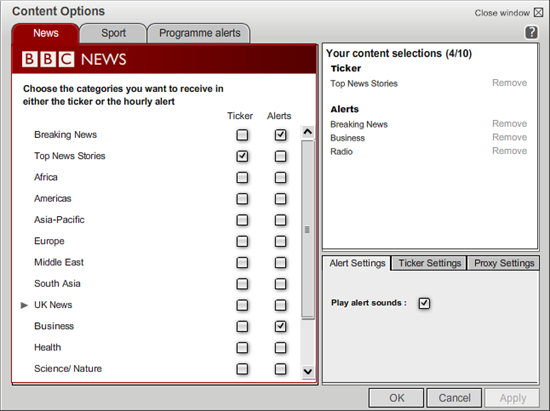Image resolution: width=550 pixels, height=411 pixels.
Task: Enable Alerts for Asia-Pacific
Action: pos(280,220)
